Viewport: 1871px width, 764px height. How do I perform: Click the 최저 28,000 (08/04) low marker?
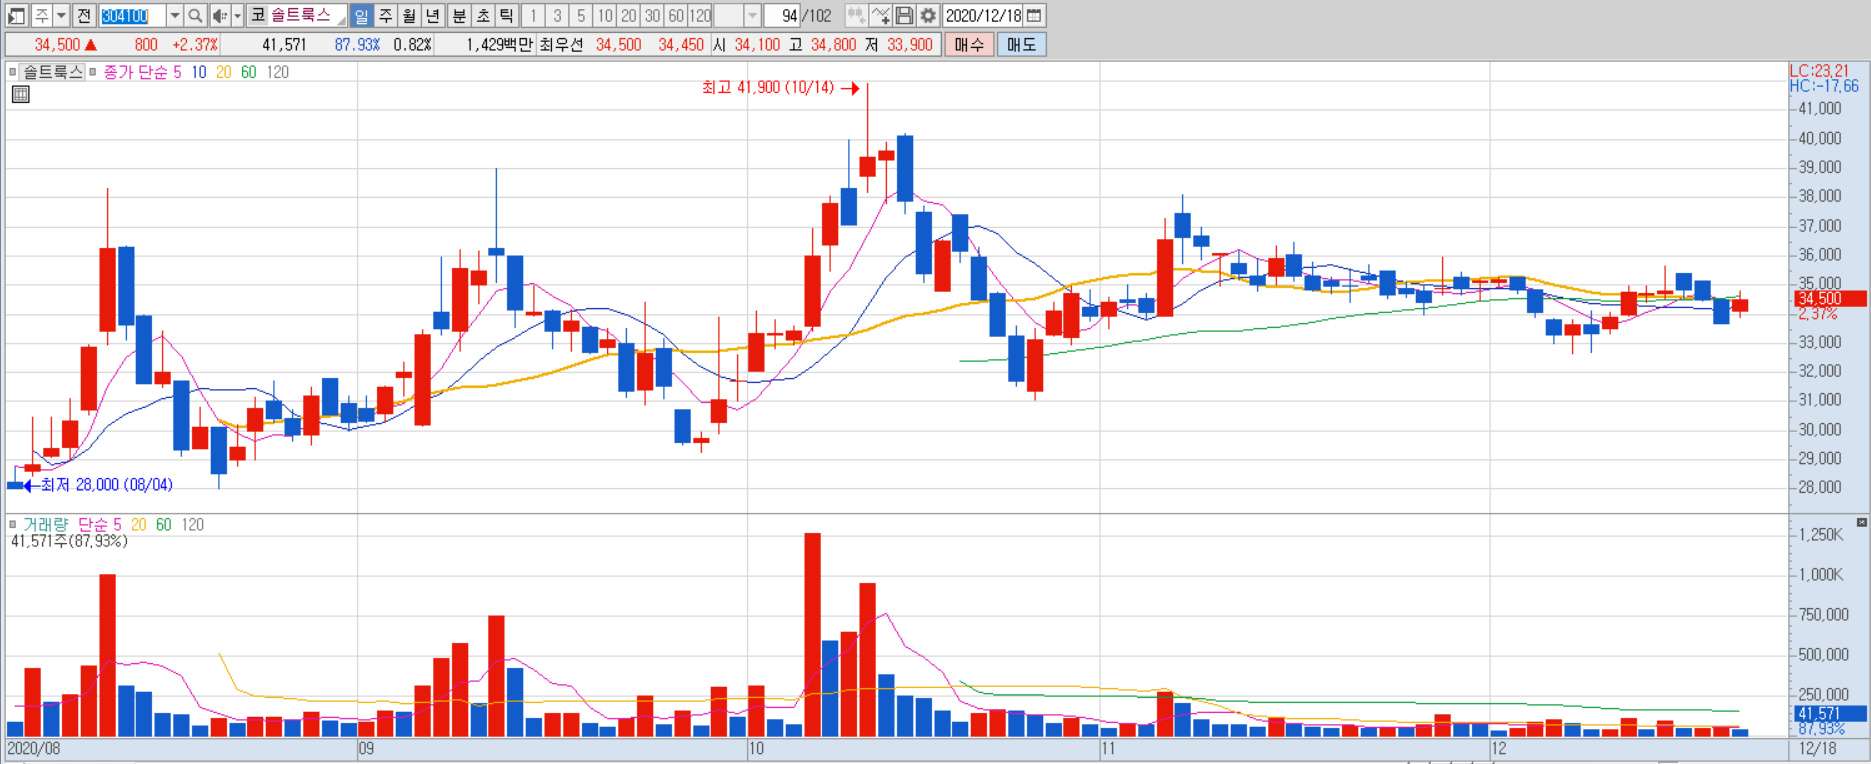click(x=97, y=485)
